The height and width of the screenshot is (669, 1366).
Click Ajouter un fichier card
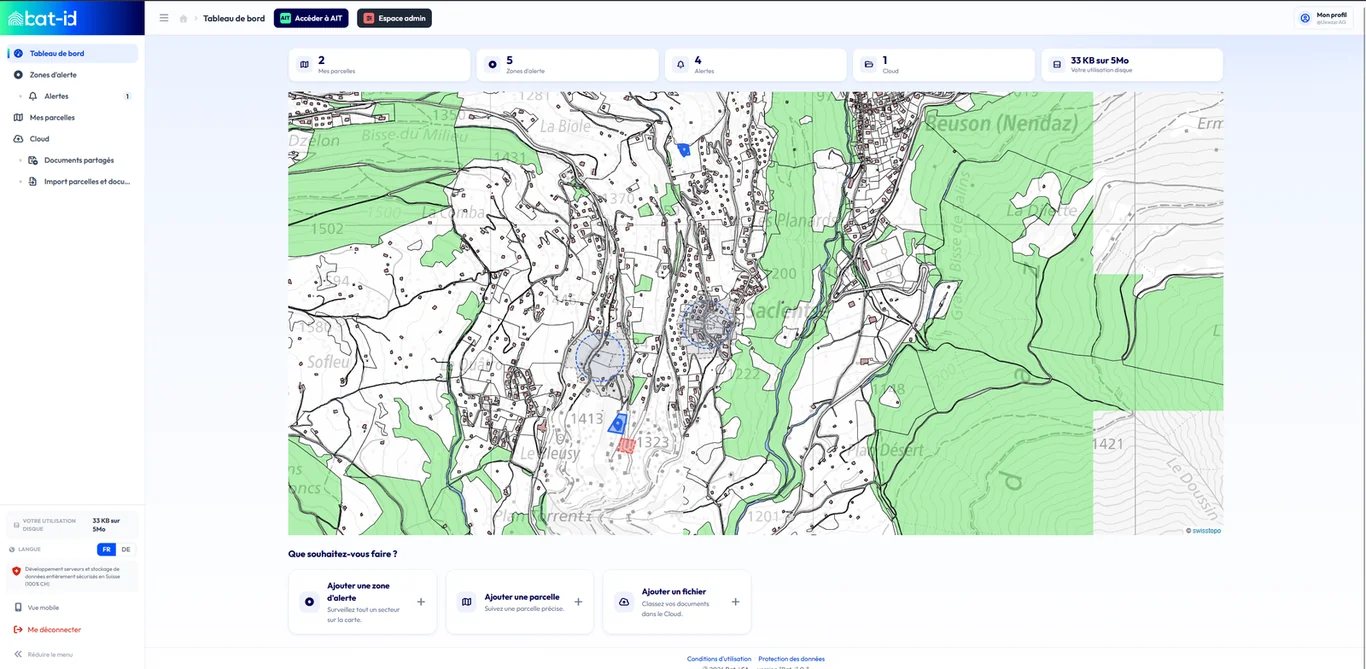(x=676, y=602)
